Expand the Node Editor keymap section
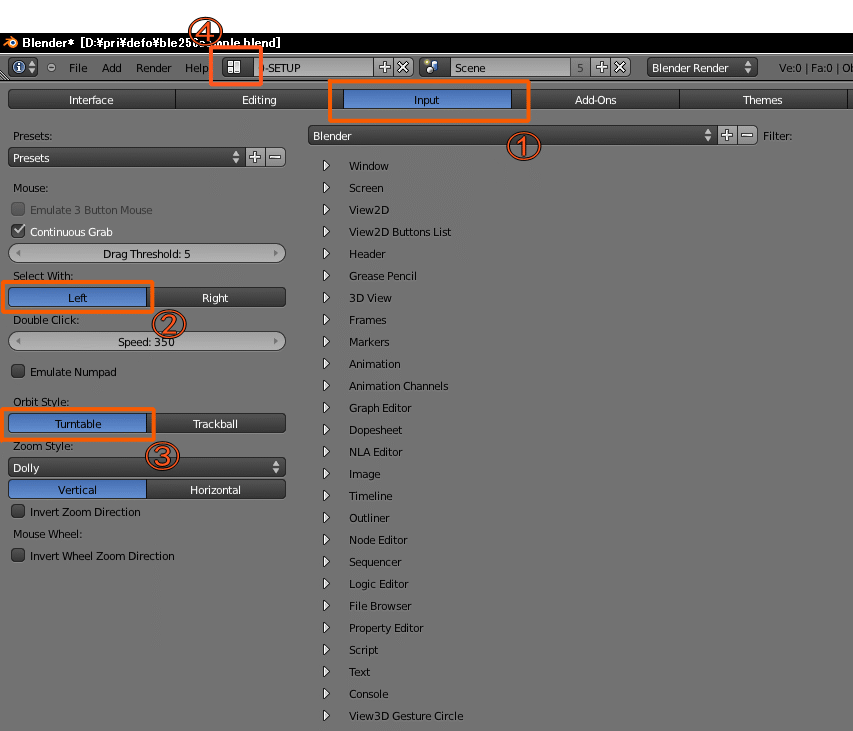 (326, 540)
